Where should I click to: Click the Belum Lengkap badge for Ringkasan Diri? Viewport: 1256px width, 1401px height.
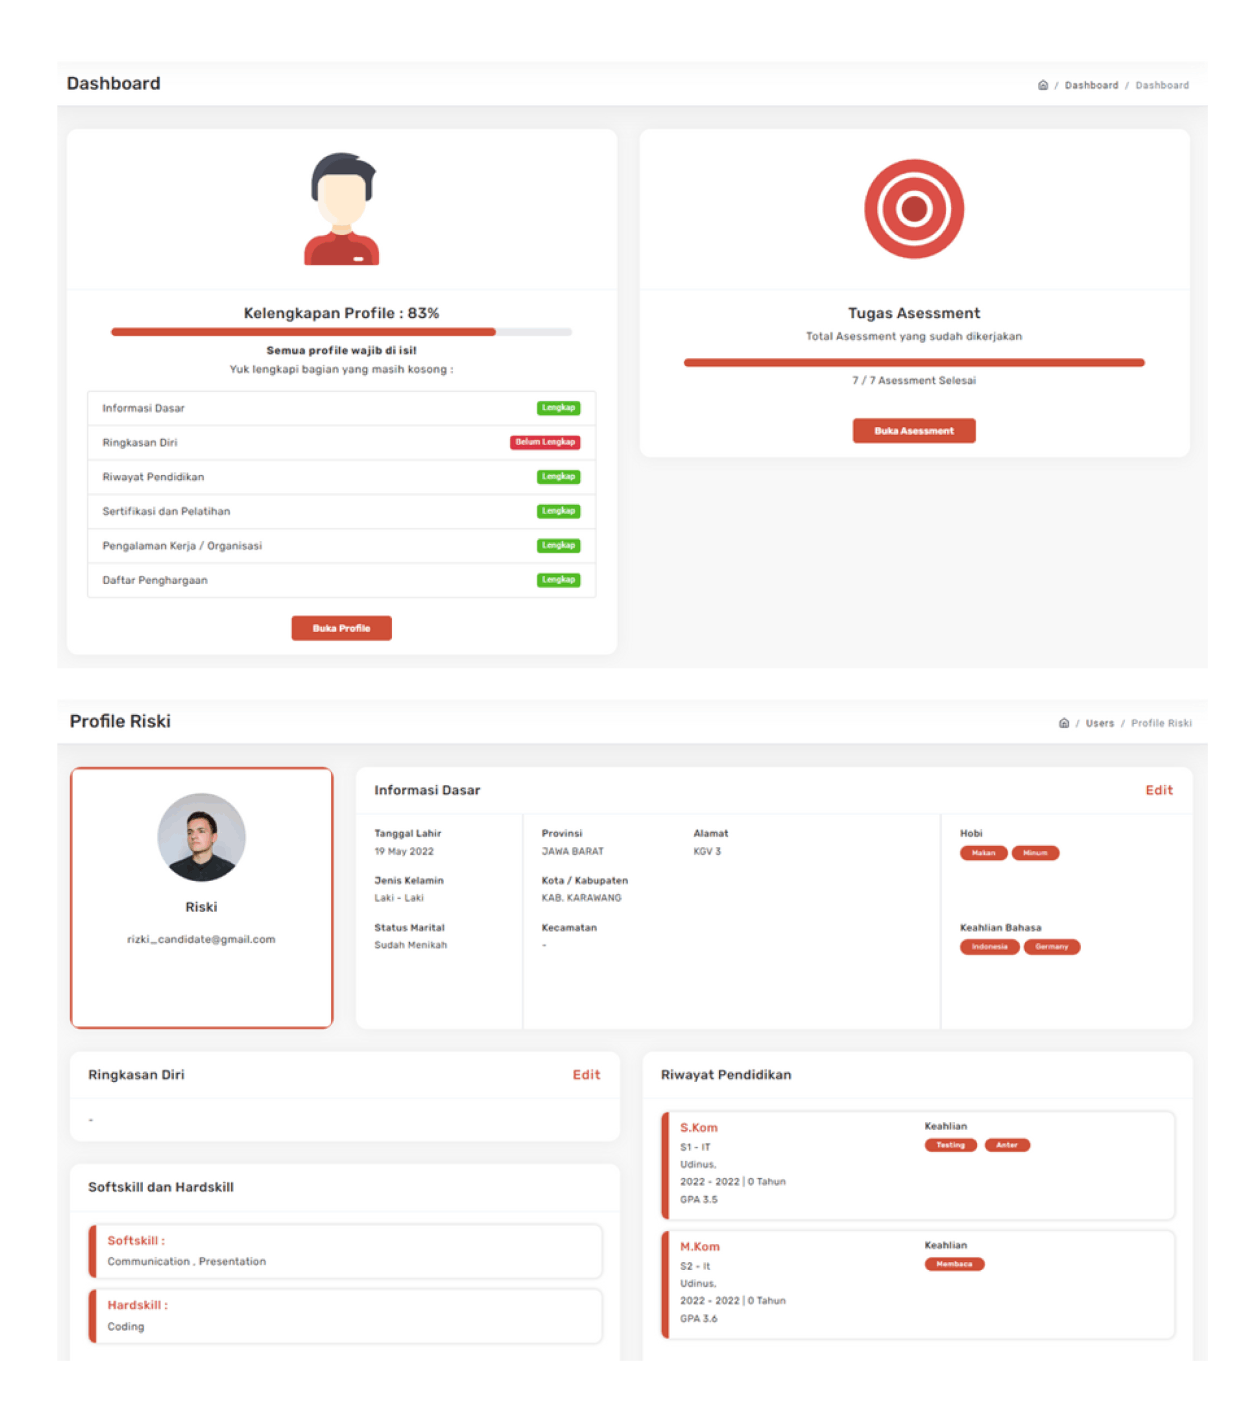(545, 442)
